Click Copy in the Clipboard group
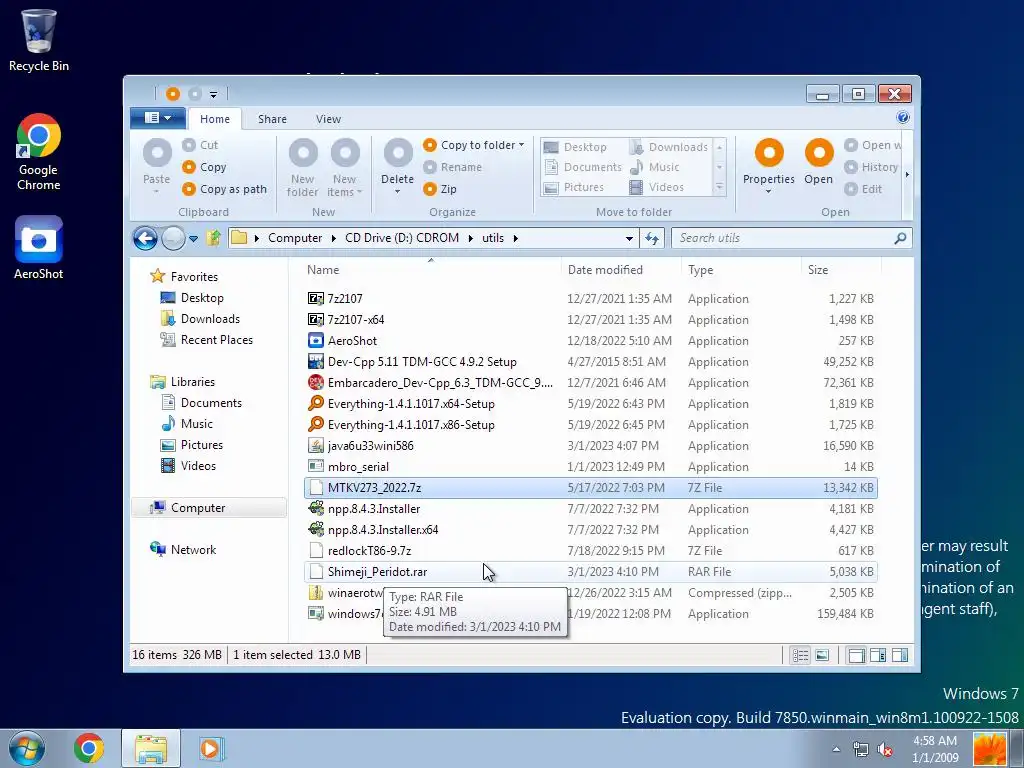This screenshot has height=768, width=1024. [204, 167]
